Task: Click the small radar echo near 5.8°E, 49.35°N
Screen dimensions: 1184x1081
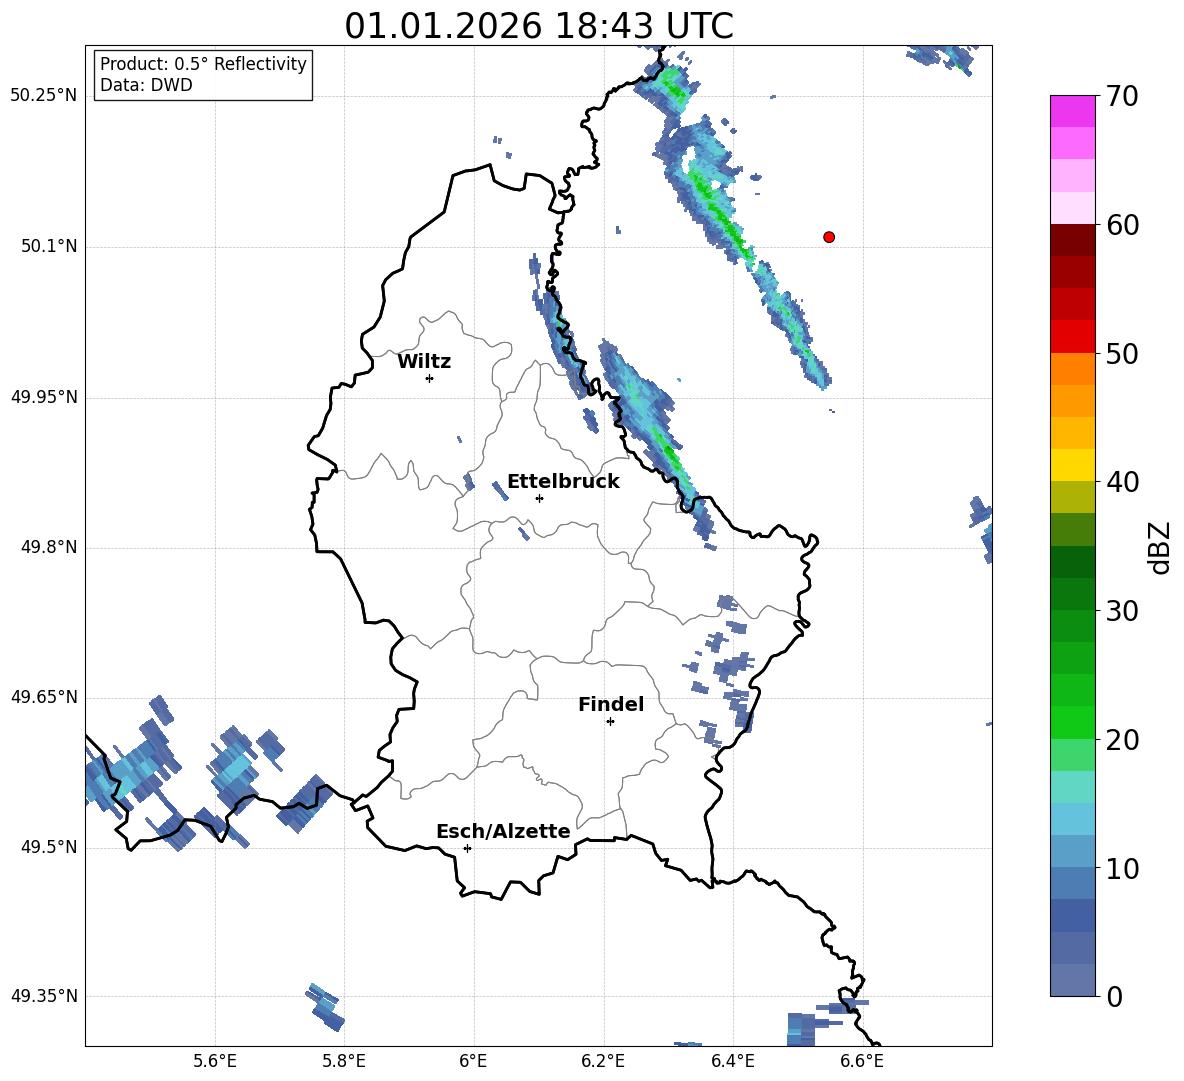Action: [325, 1007]
